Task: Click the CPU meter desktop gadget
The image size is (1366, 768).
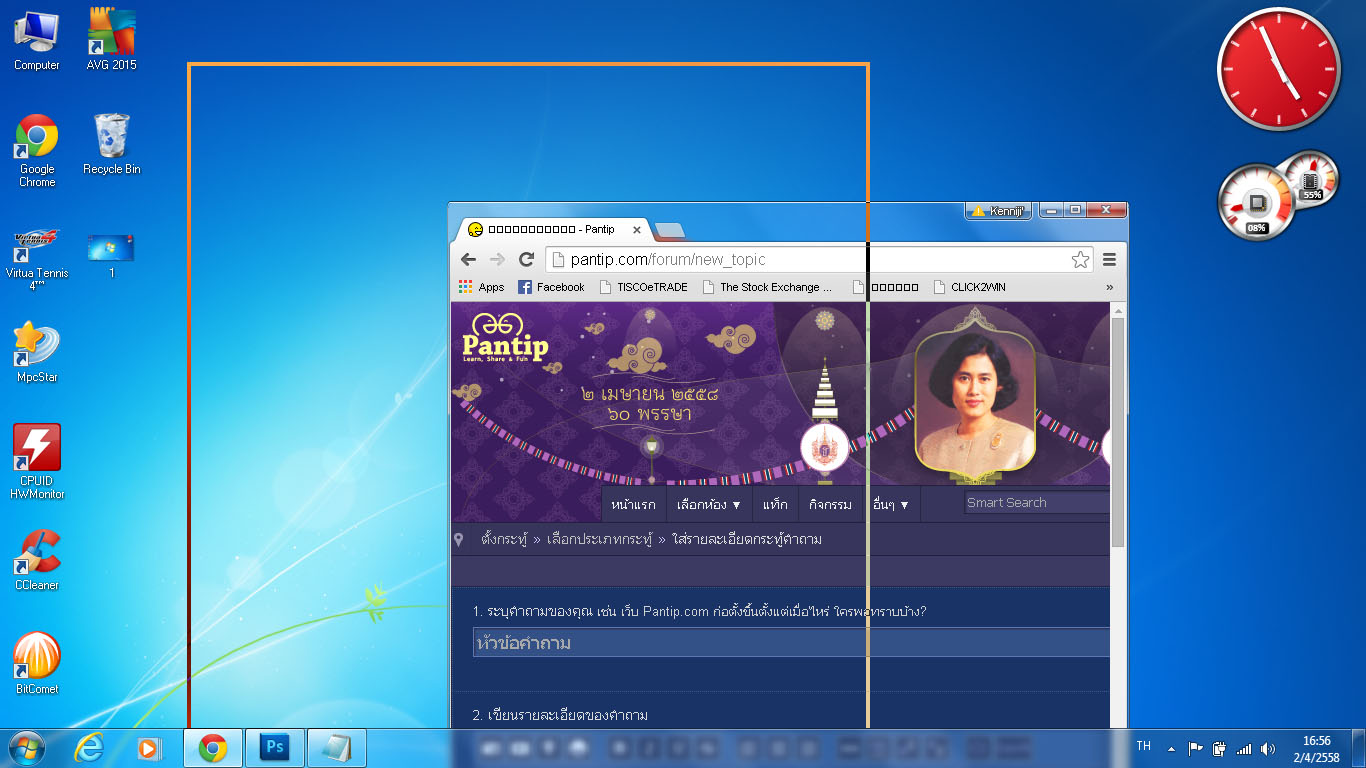Action: point(1257,203)
